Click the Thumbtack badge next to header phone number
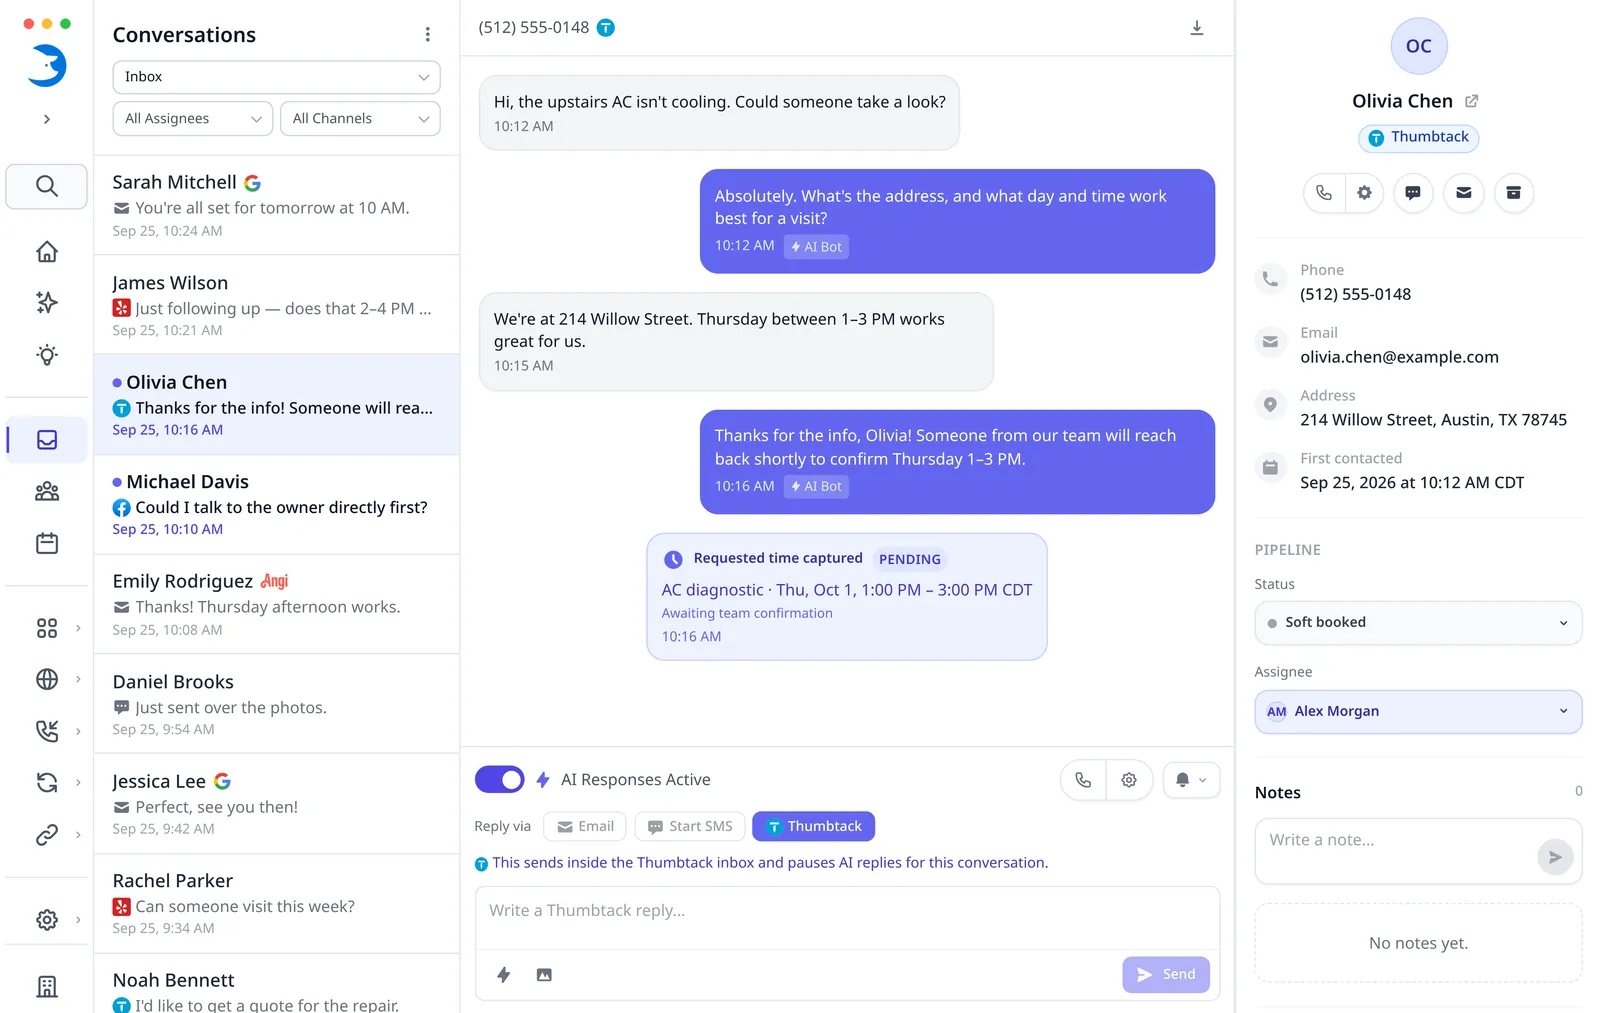The image size is (1600, 1013). pyautogui.click(x=606, y=28)
